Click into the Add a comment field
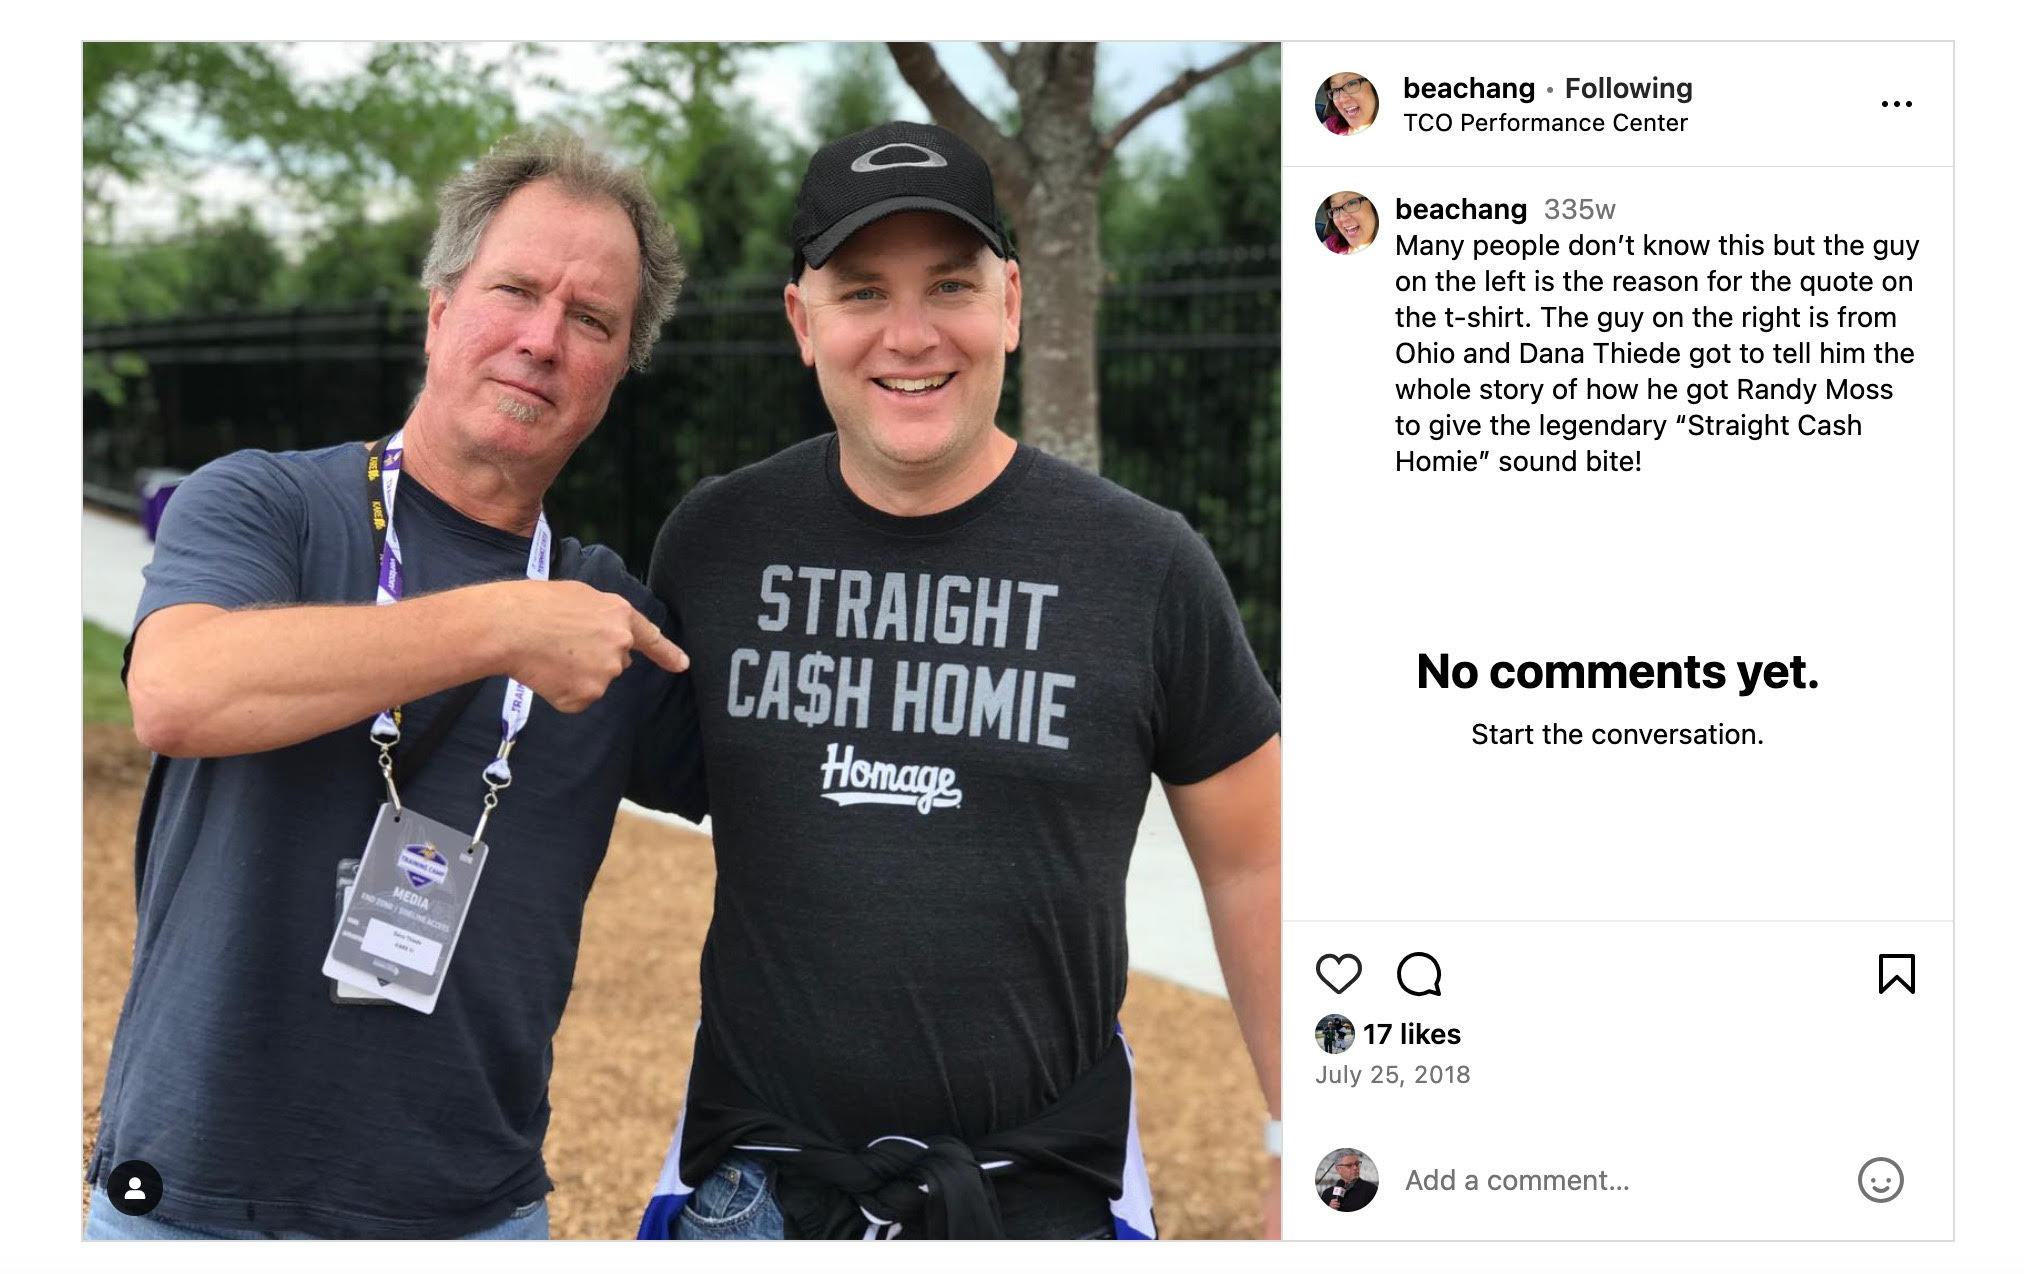This screenshot has width=2024, height=1274. click(1520, 1180)
